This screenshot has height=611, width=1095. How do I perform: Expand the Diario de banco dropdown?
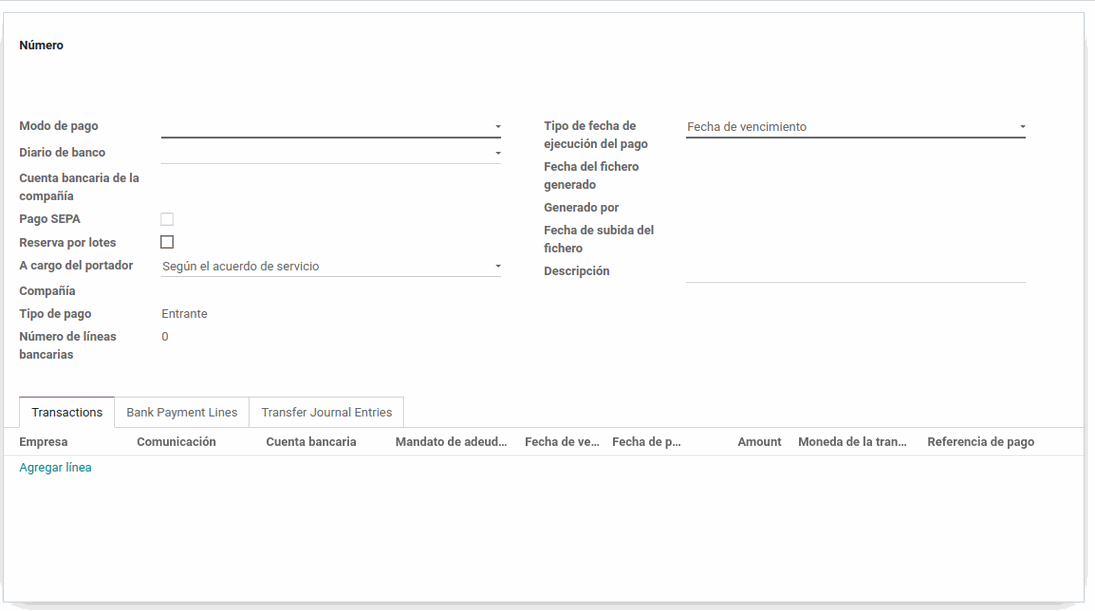(330, 153)
